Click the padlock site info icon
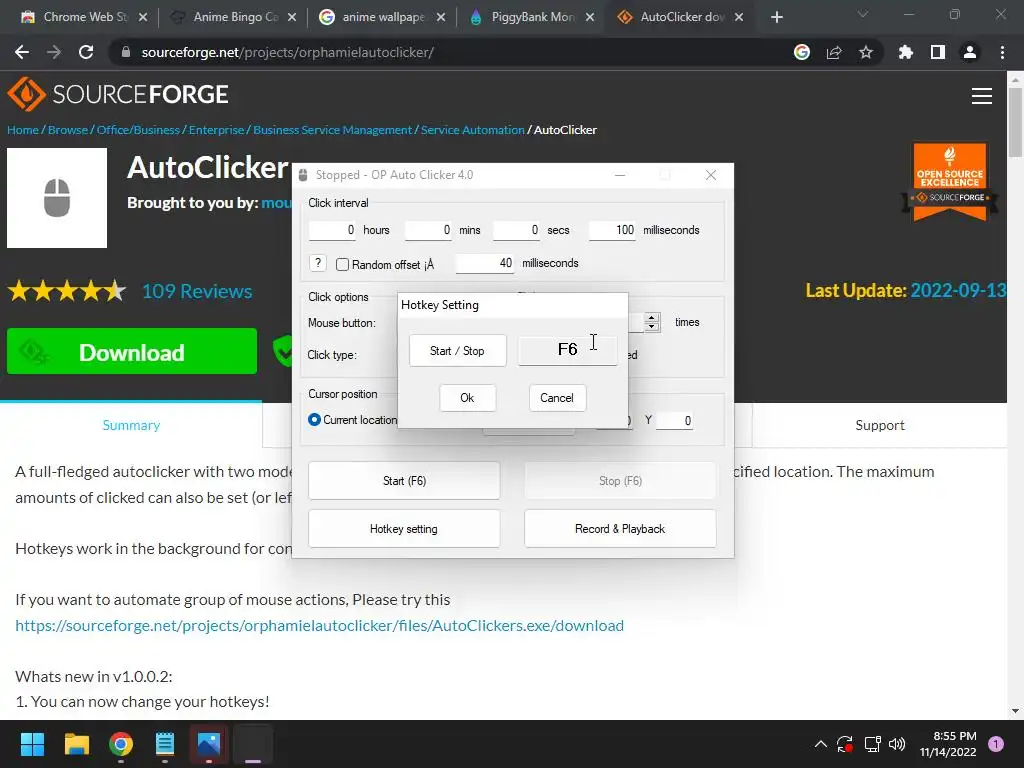Image resolution: width=1024 pixels, height=768 pixels. pyautogui.click(x=126, y=52)
